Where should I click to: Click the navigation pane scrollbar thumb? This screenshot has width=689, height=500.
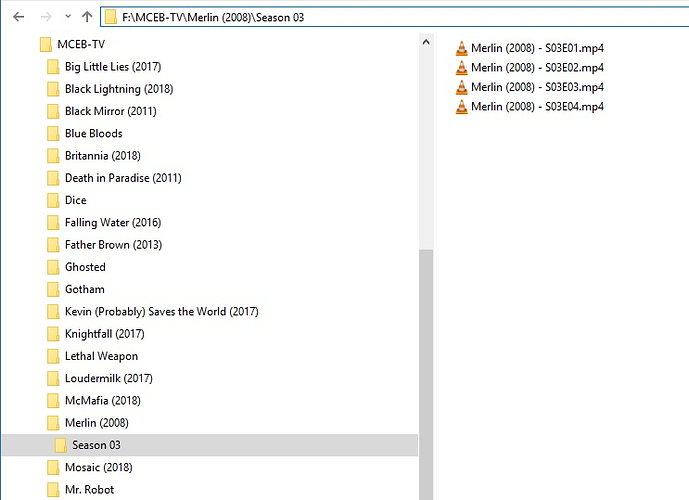426,374
